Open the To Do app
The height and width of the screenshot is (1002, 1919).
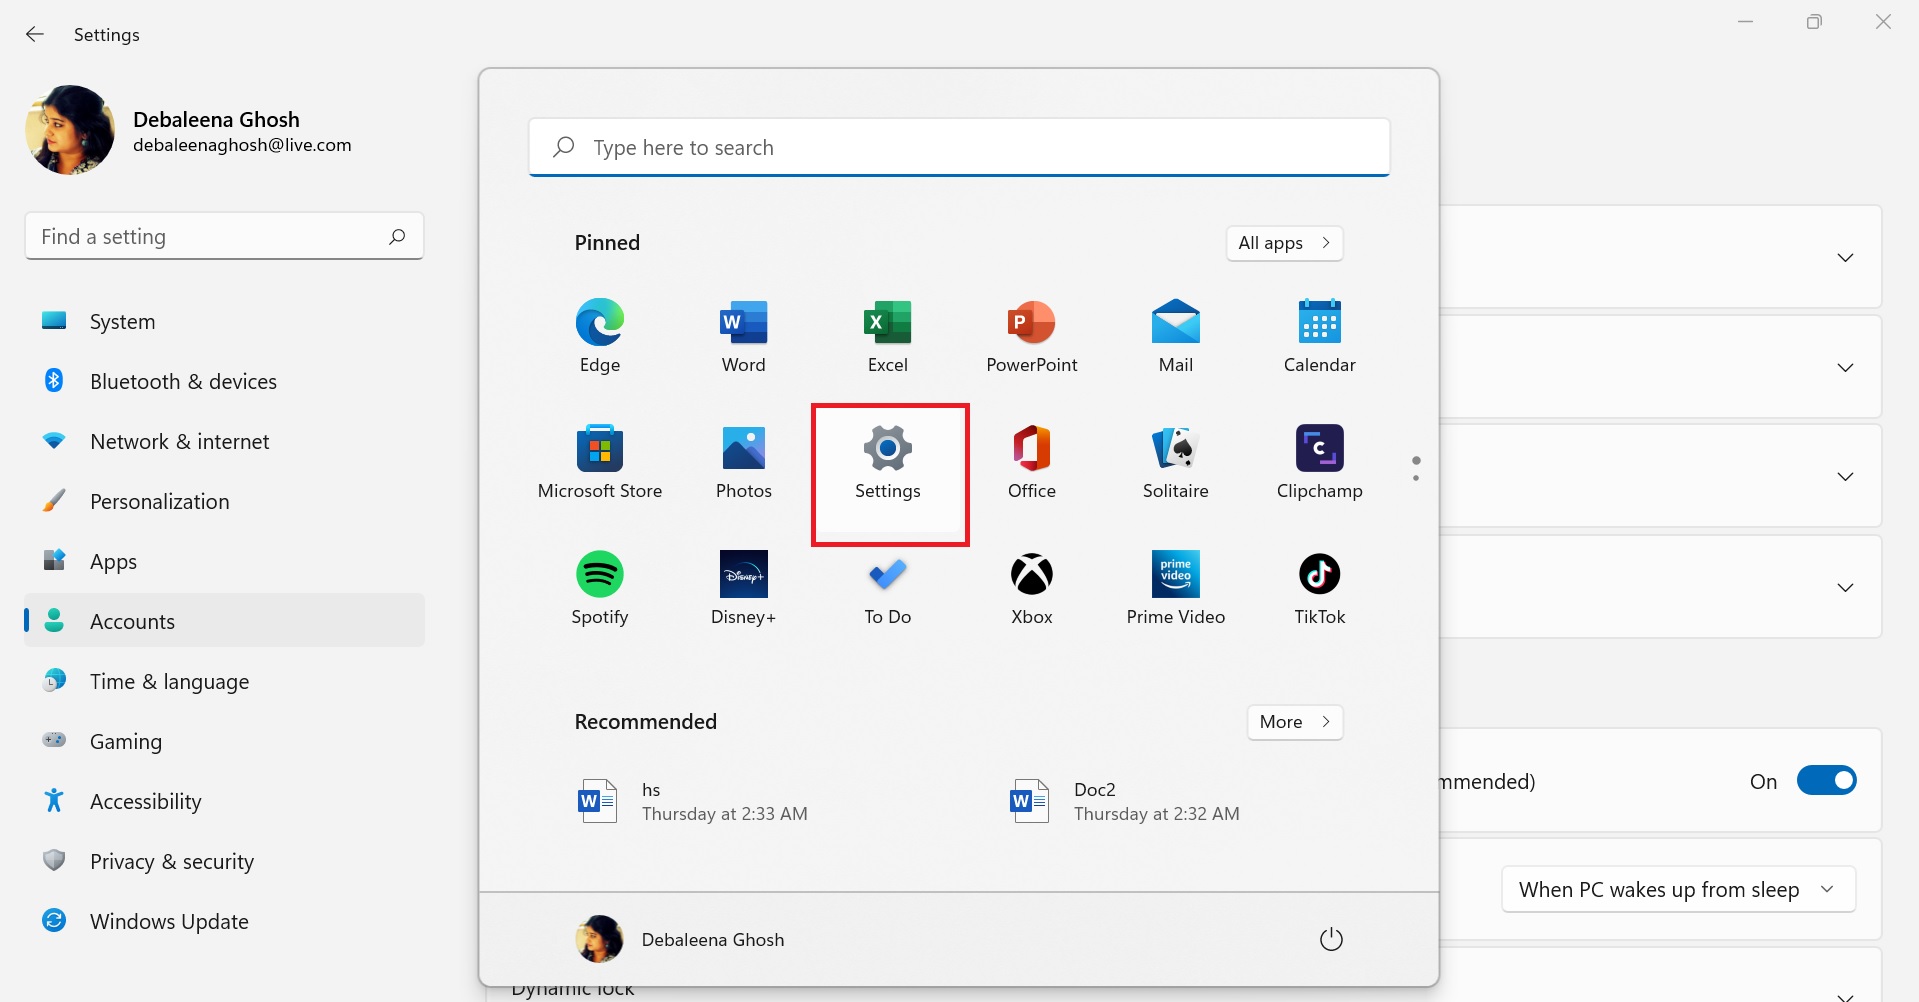tap(888, 588)
